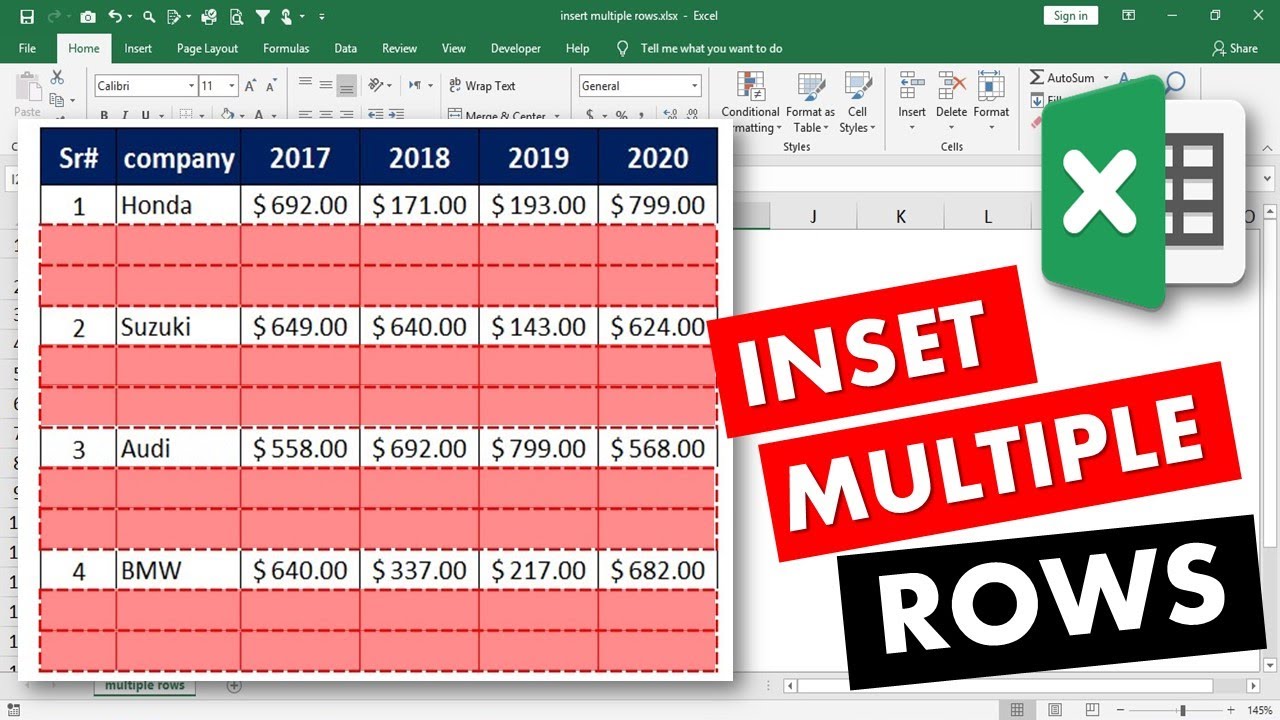Click the AutoSum sigma icon
Screen dimensions: 1280x720
pyautogui.click(x=1037, y=78)
